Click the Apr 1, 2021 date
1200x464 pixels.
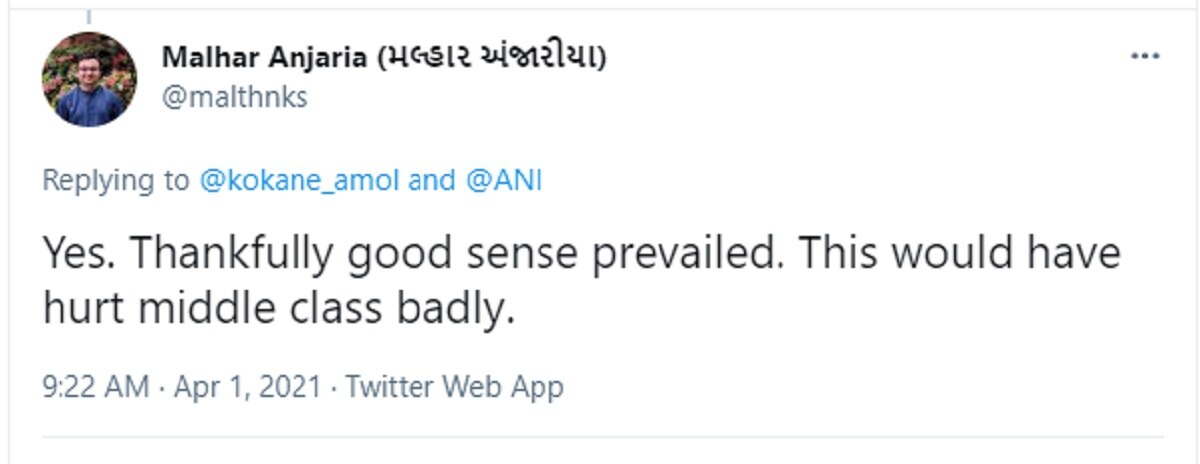(247, 387)
